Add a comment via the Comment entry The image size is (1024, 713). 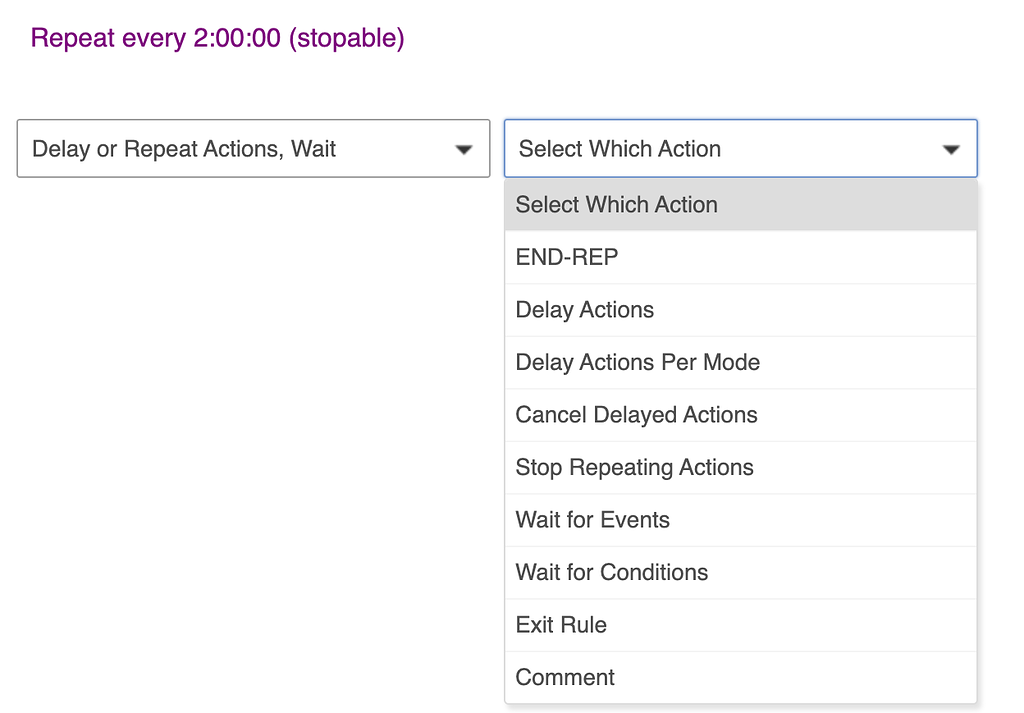click(566, 677)
